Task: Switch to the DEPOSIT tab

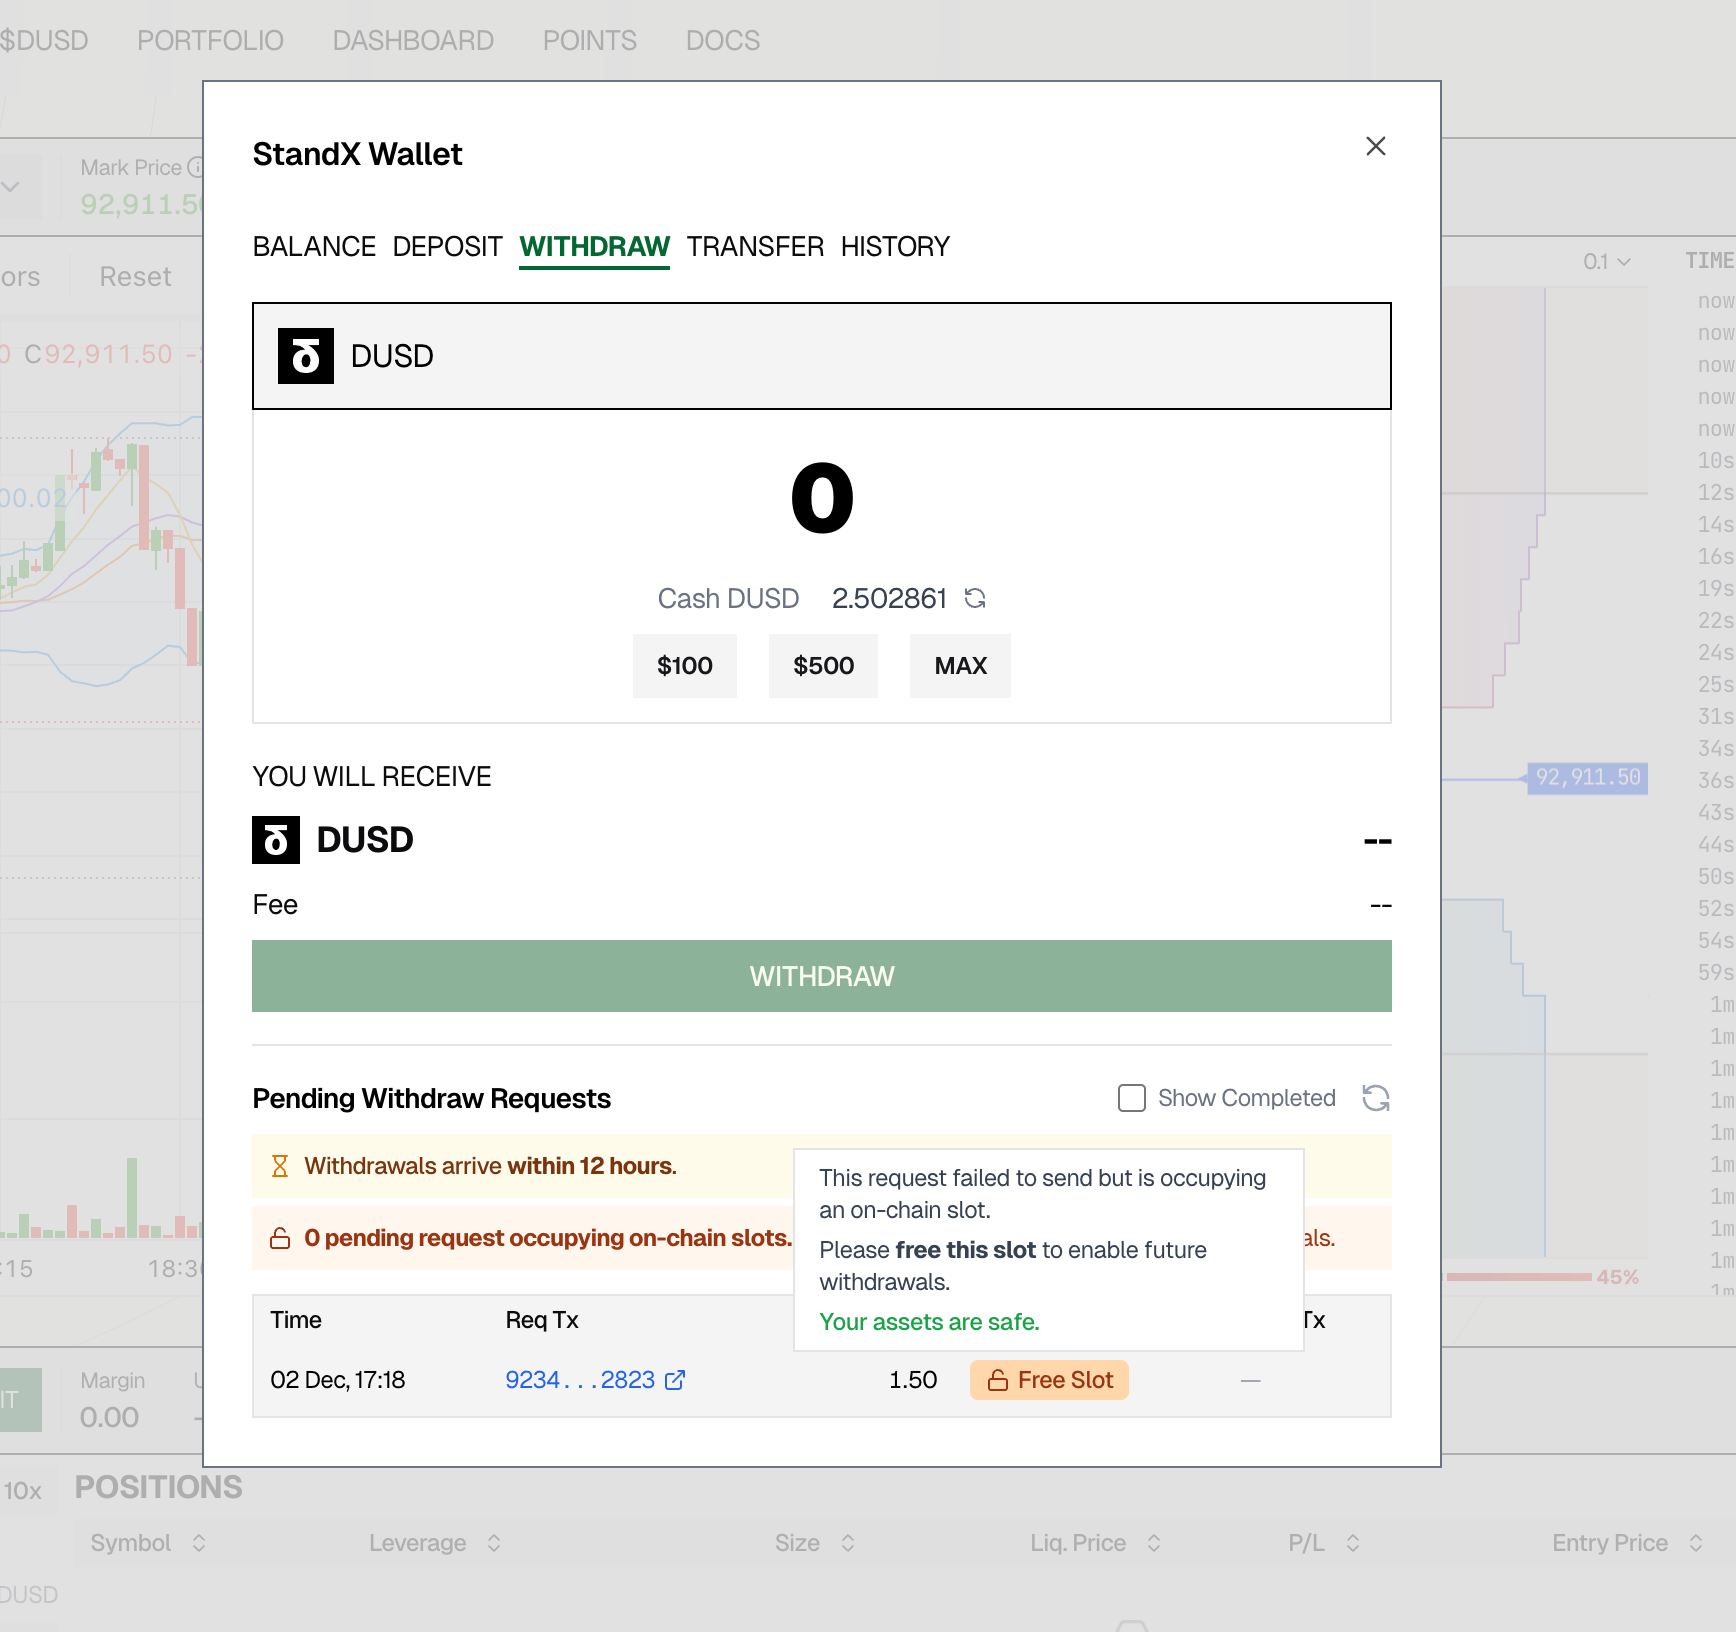Action: point(447,247)
